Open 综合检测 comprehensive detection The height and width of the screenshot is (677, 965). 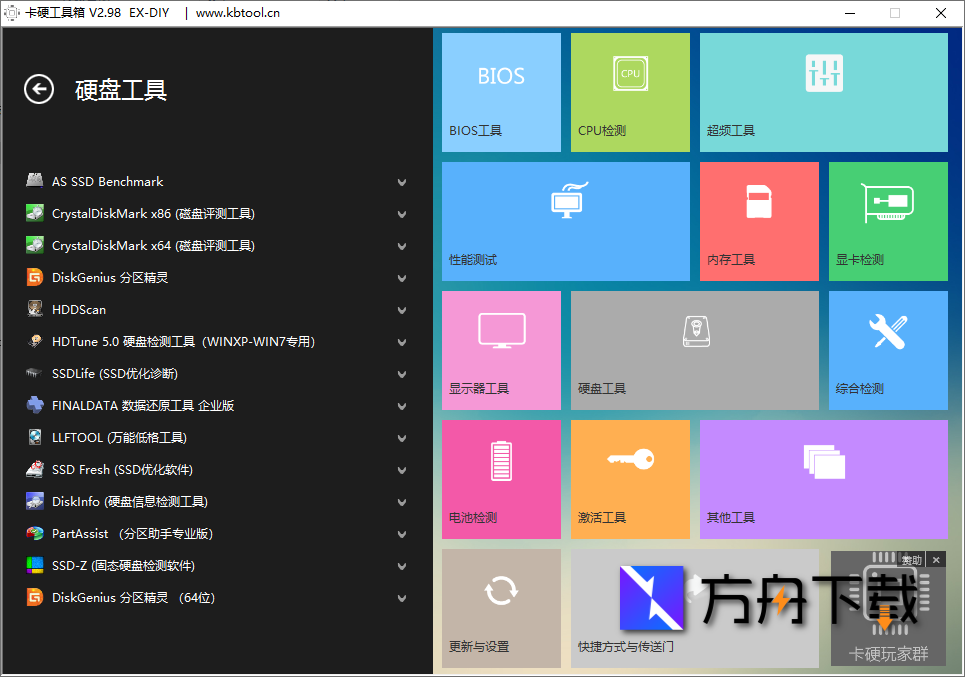tap(887, 350)
